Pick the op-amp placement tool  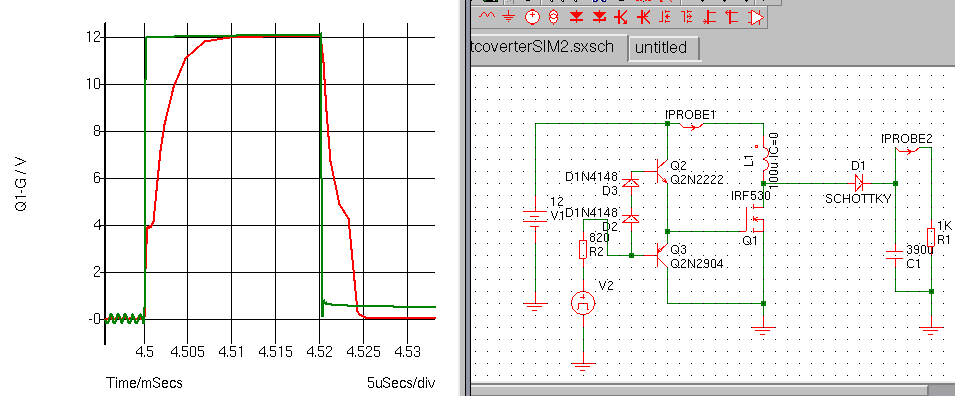point(756,17)
